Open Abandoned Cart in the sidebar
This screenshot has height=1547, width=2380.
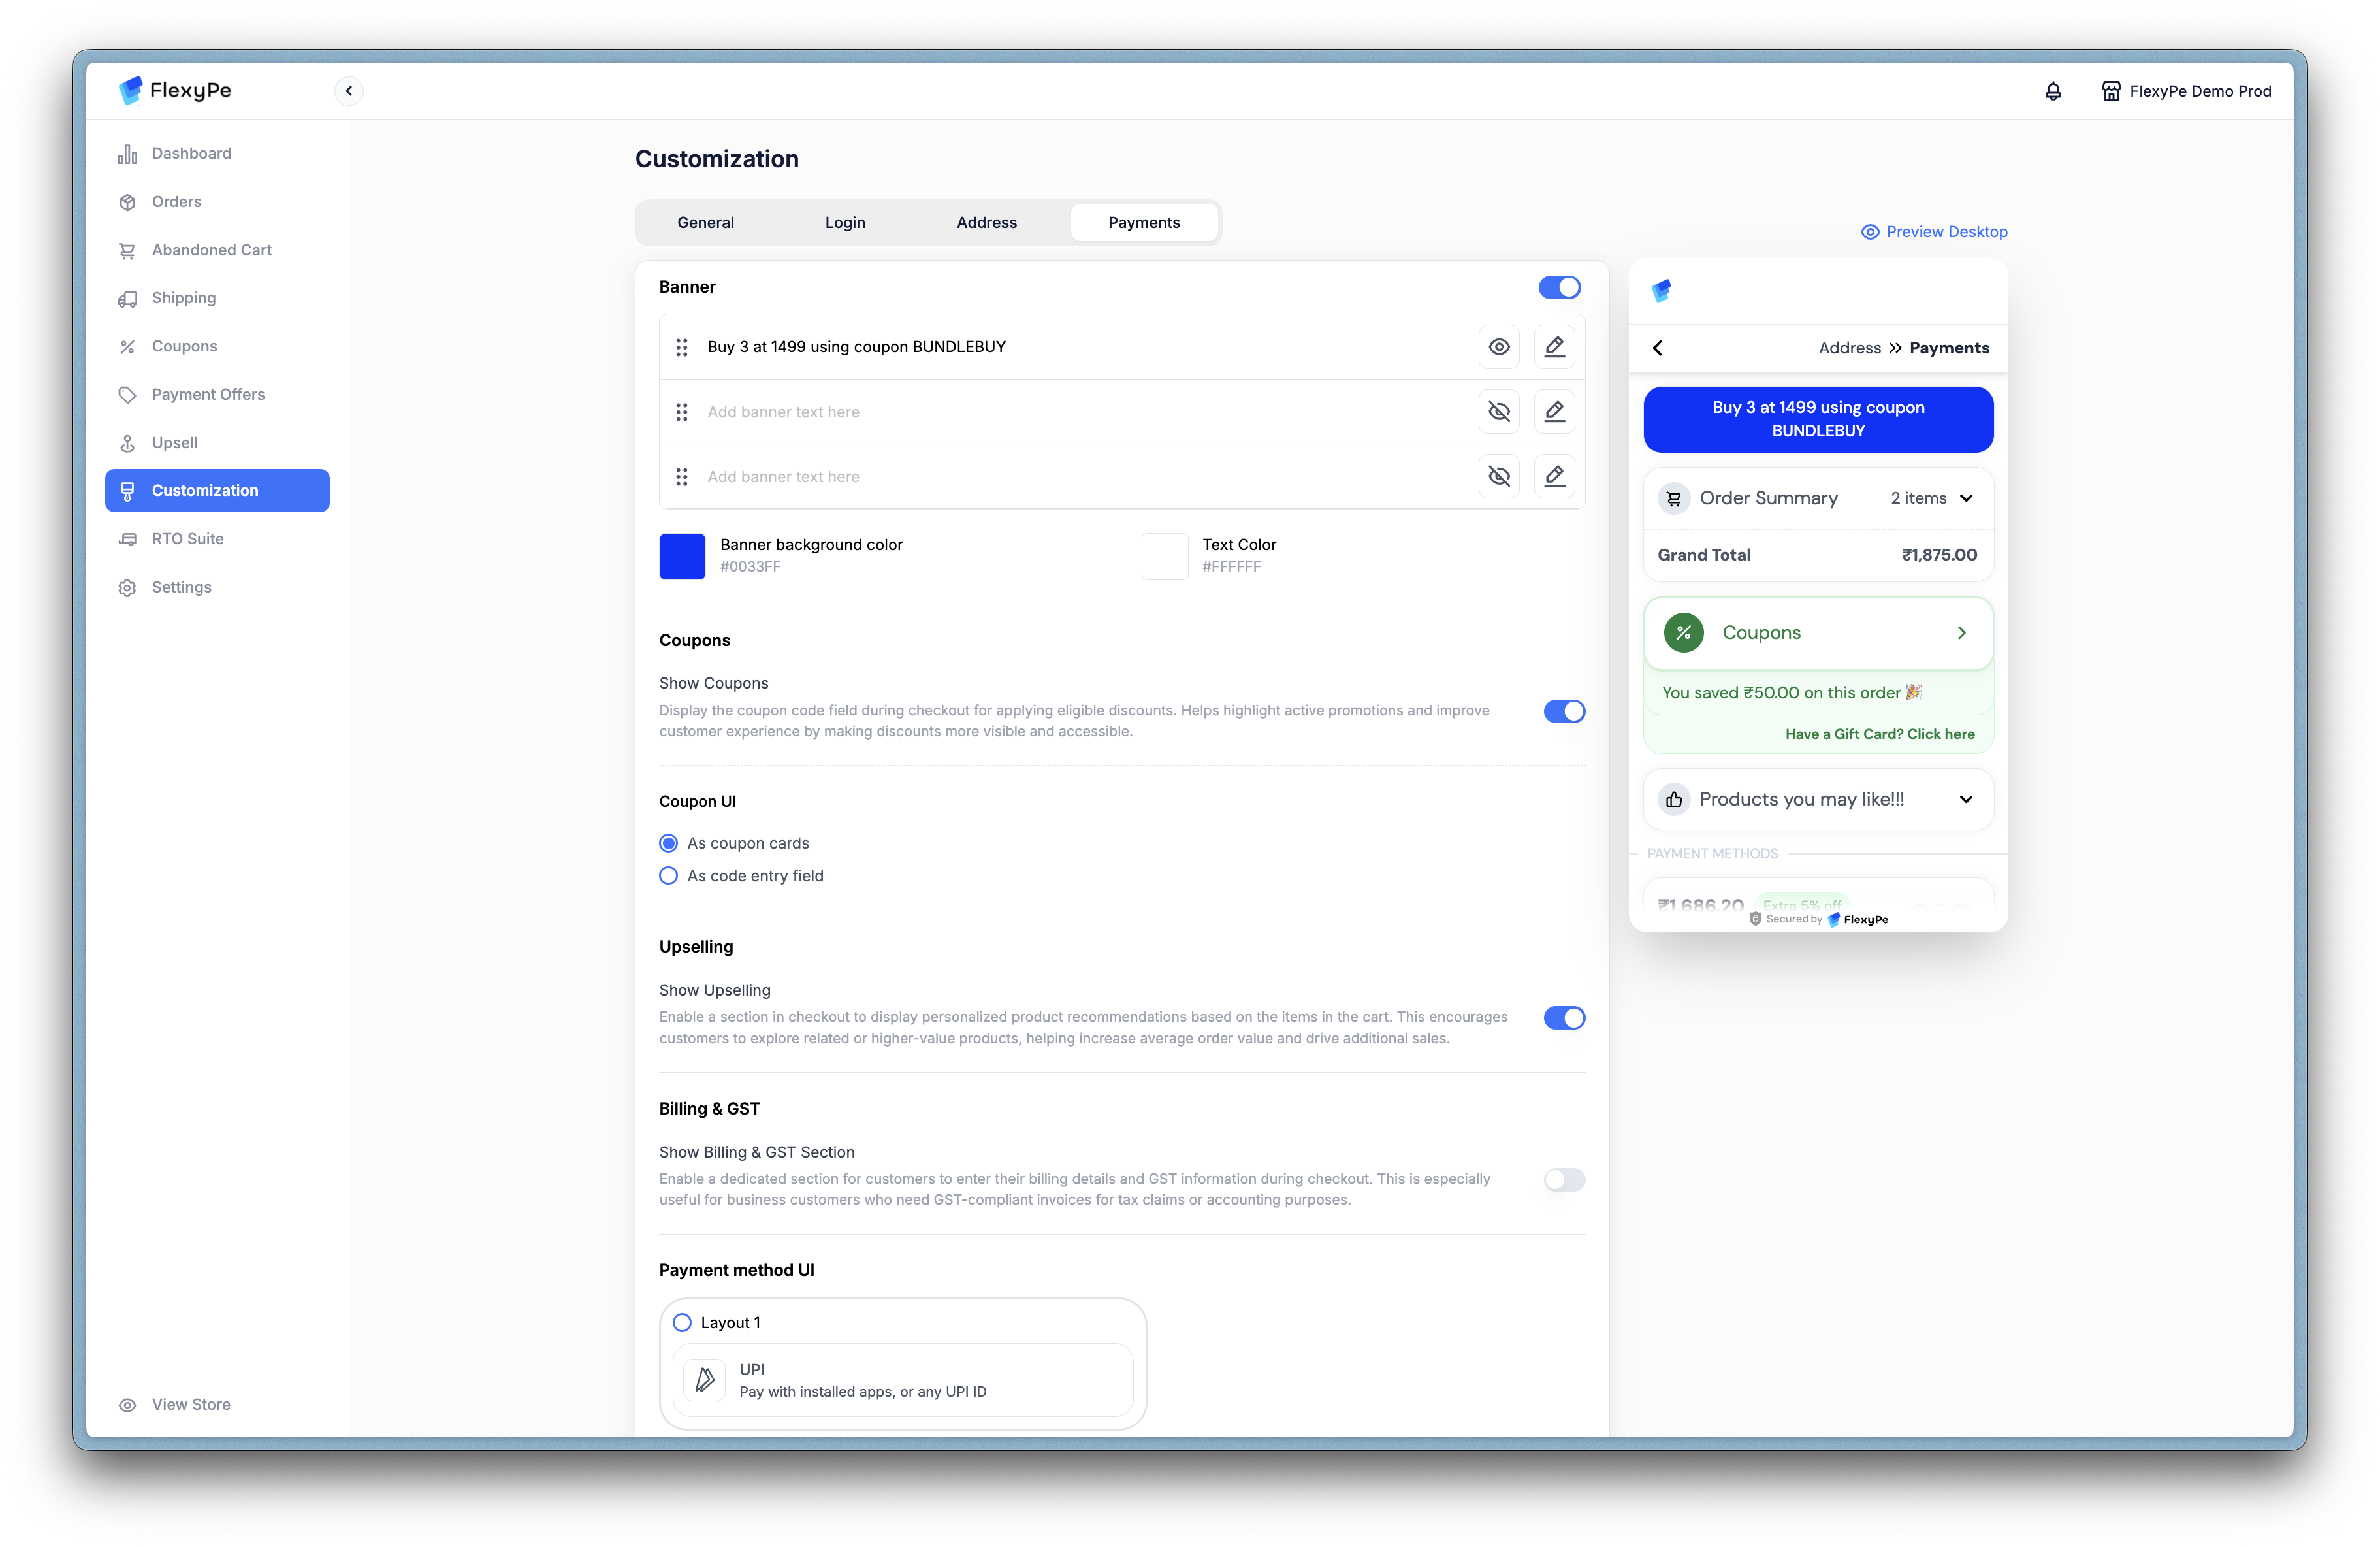[211, 250]
